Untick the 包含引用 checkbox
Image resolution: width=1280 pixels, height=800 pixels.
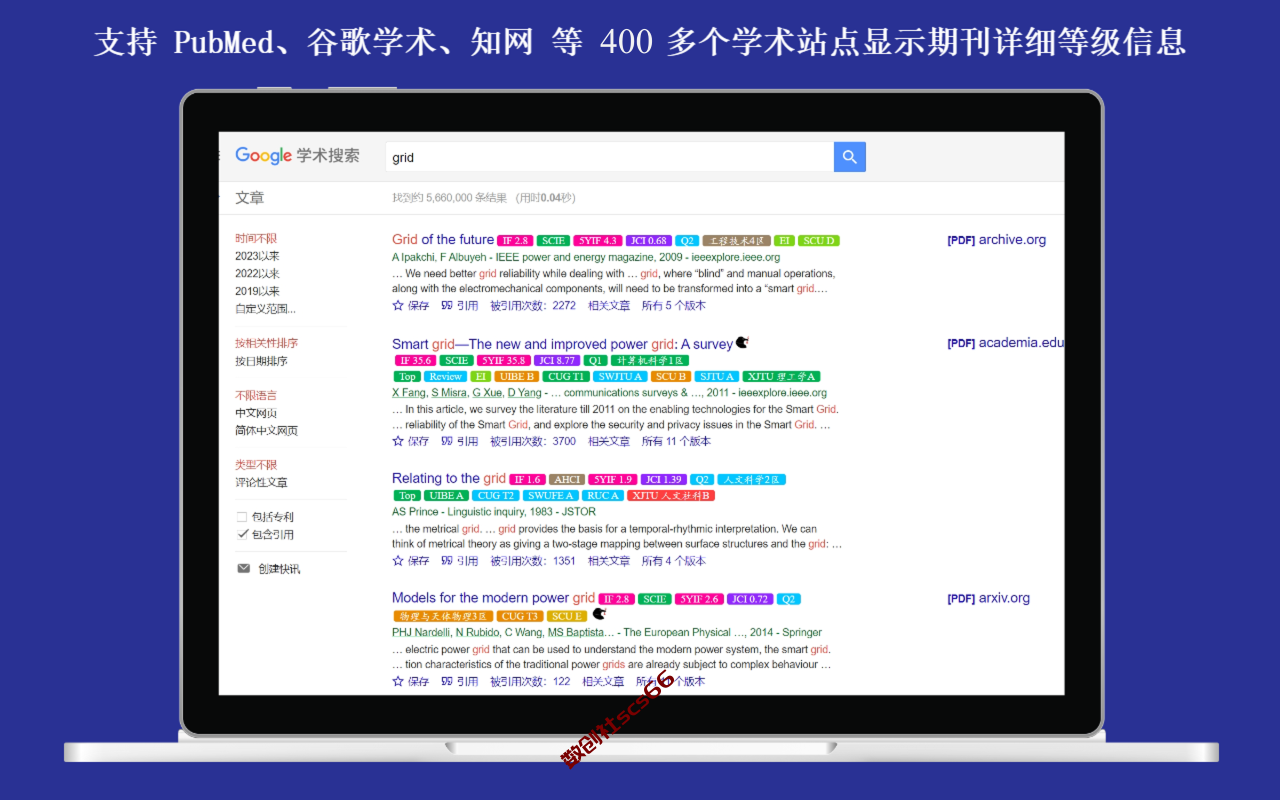[x=242, y=534]
